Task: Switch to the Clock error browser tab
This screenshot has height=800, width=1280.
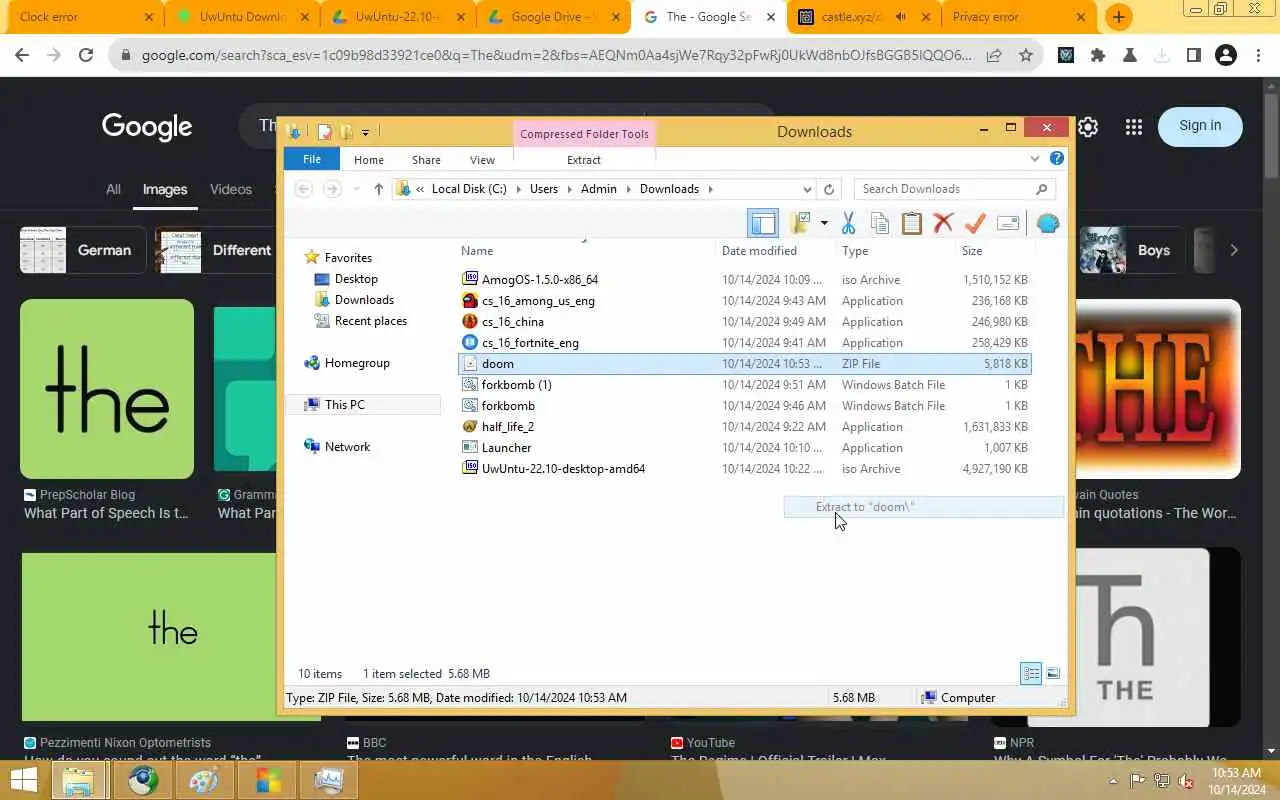Action: pos(82,17)
